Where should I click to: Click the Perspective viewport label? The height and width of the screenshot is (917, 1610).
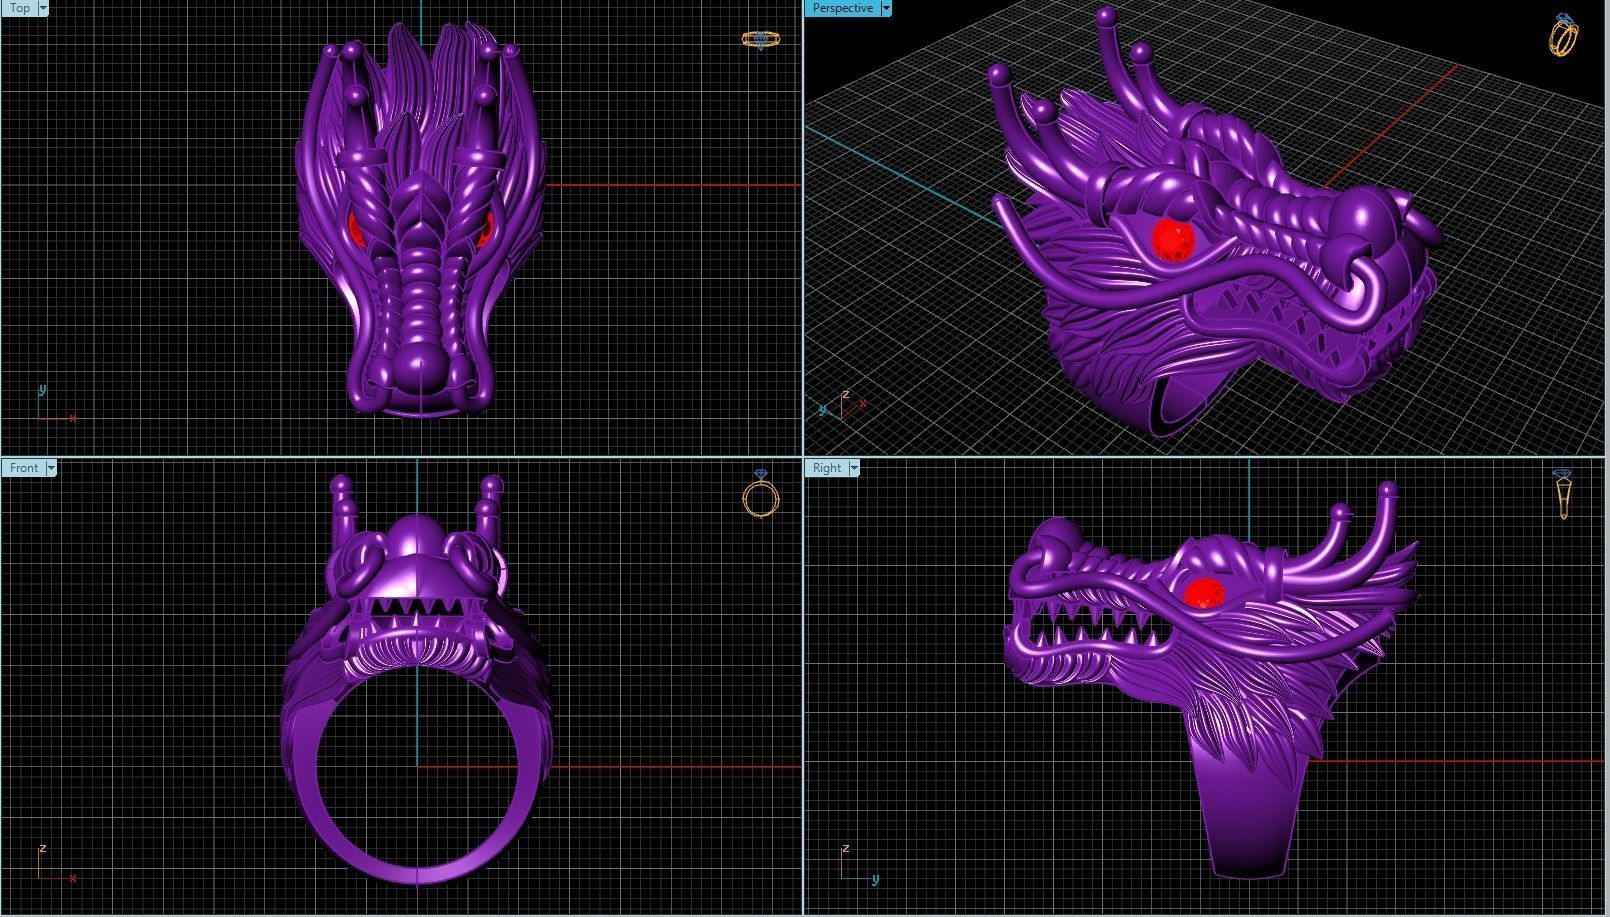pyautogui.click(x=842, y=8)
